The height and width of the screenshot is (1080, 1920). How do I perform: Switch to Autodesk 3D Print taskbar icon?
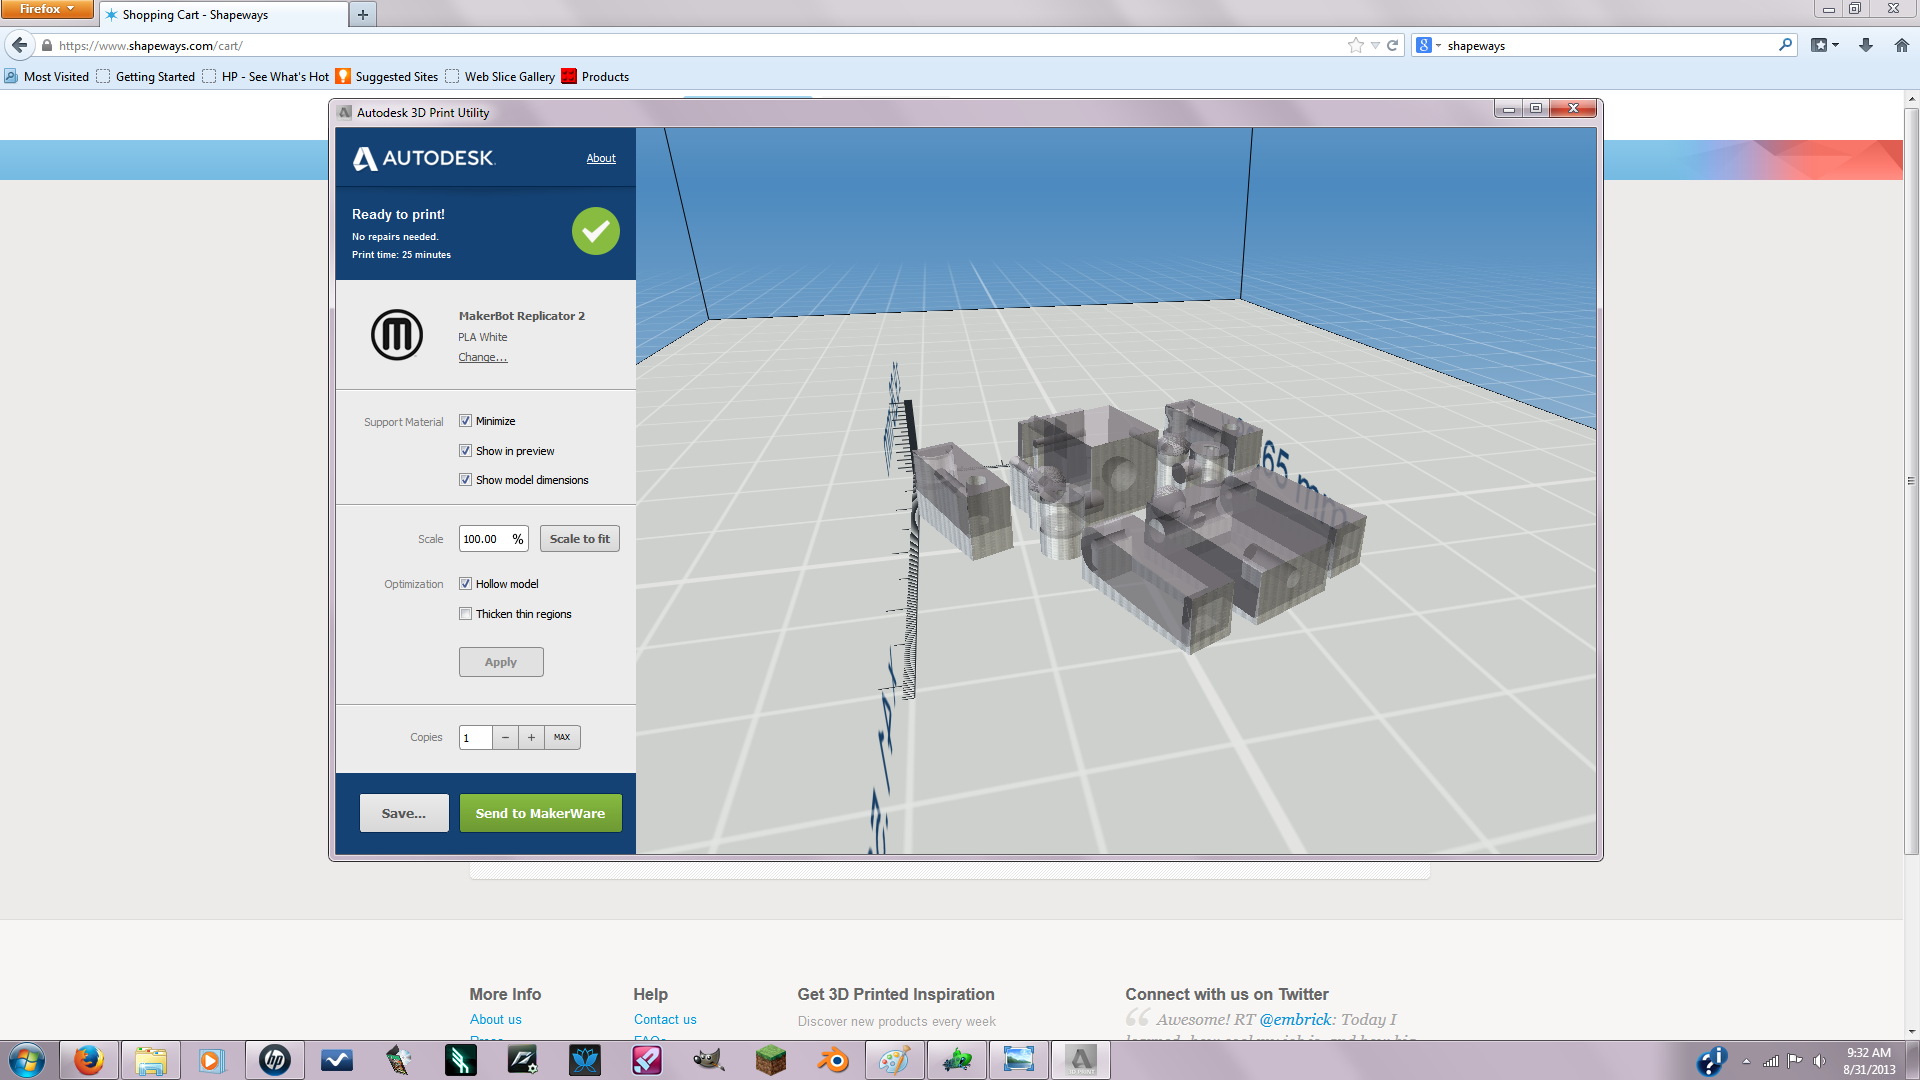coord(1081,1060)
